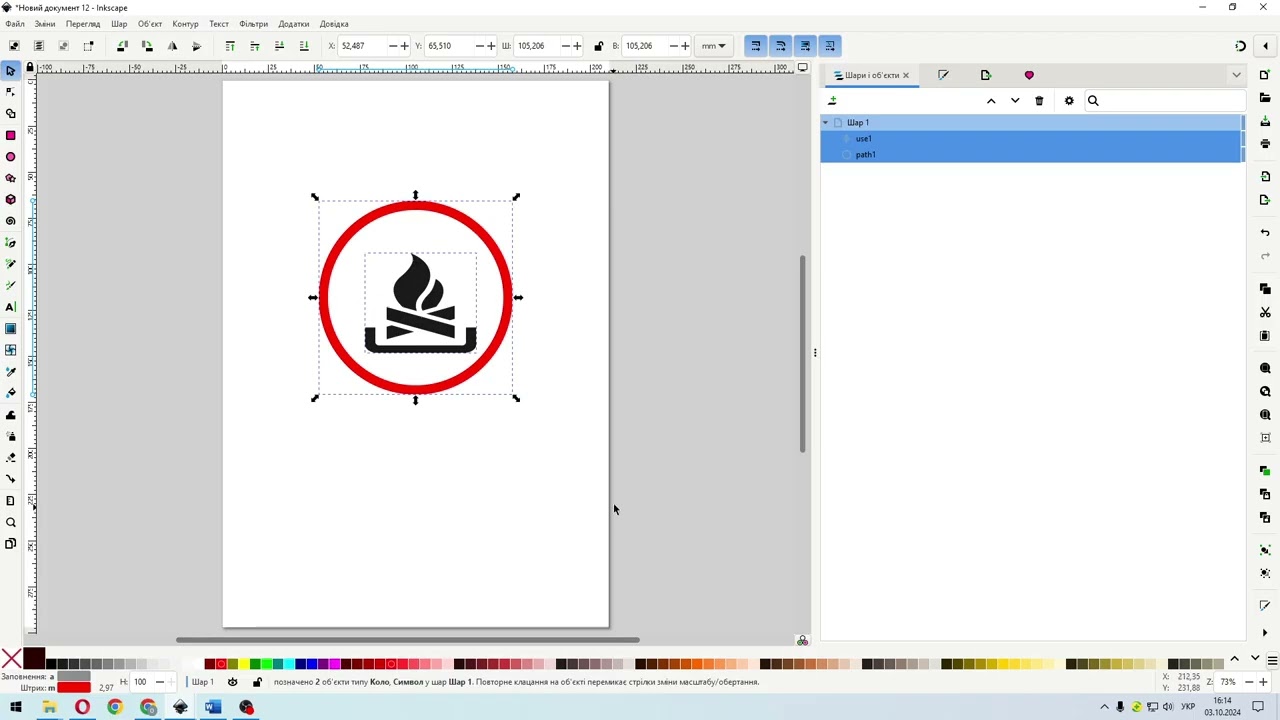The width and height of the screenshot is (1280, 720).
Task: Toggle snapping control at top right
Action: [1240, 46]
